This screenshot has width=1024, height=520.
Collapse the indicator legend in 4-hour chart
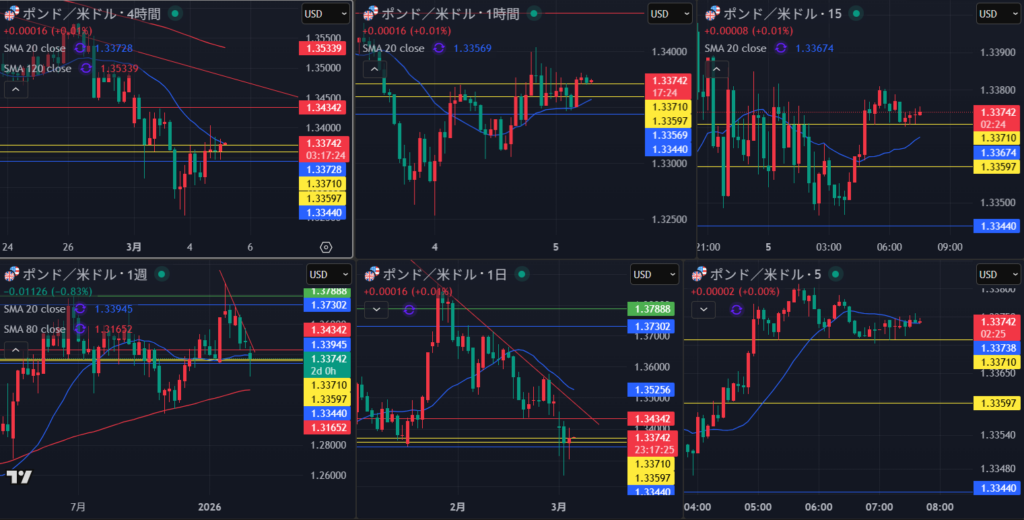(x=16, y=89)
